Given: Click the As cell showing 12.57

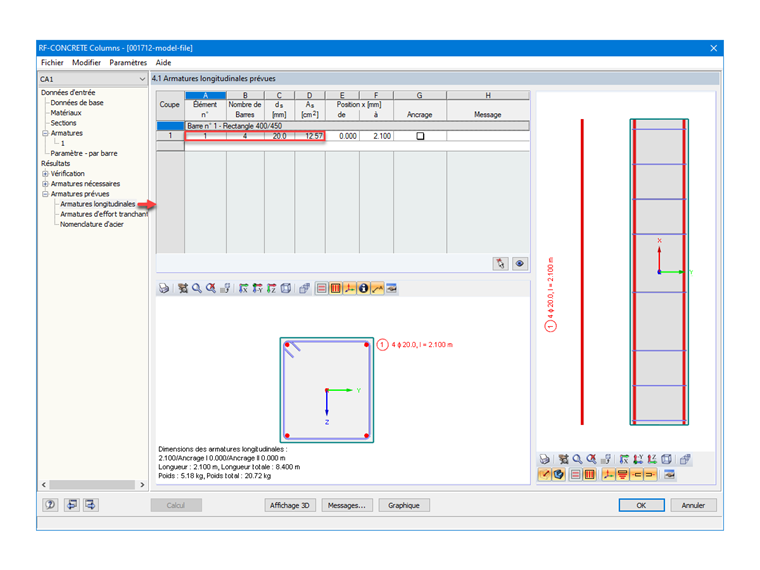Looking at the screenshot, I should tap(310, 136).
